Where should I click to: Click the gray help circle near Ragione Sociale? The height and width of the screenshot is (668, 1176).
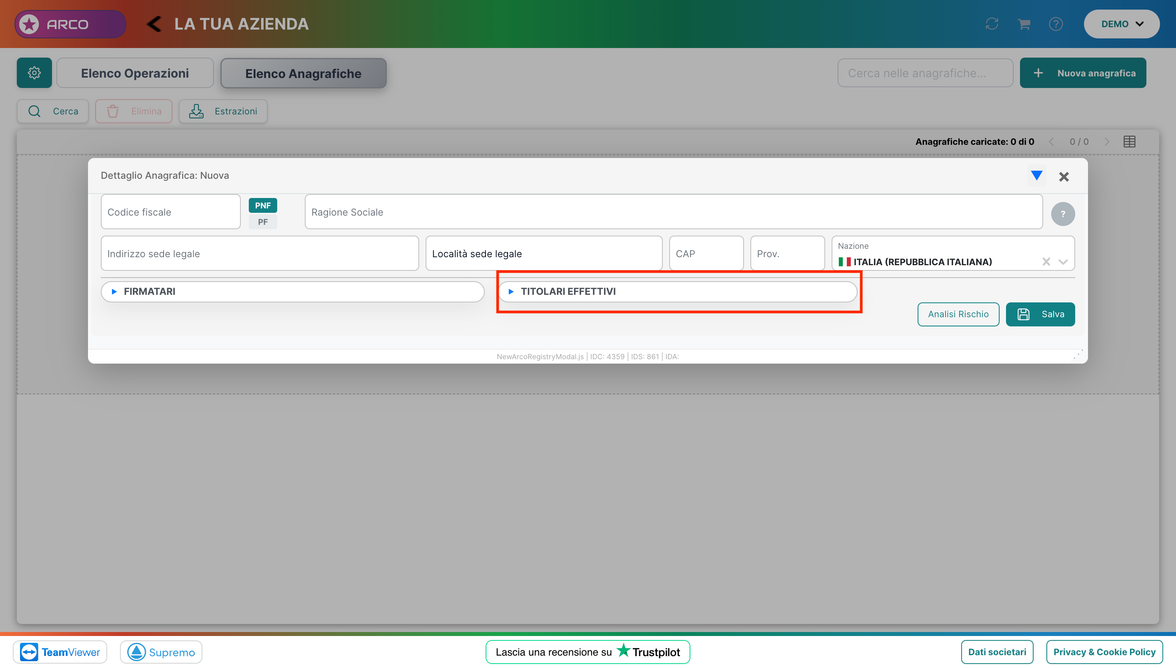1063,214
